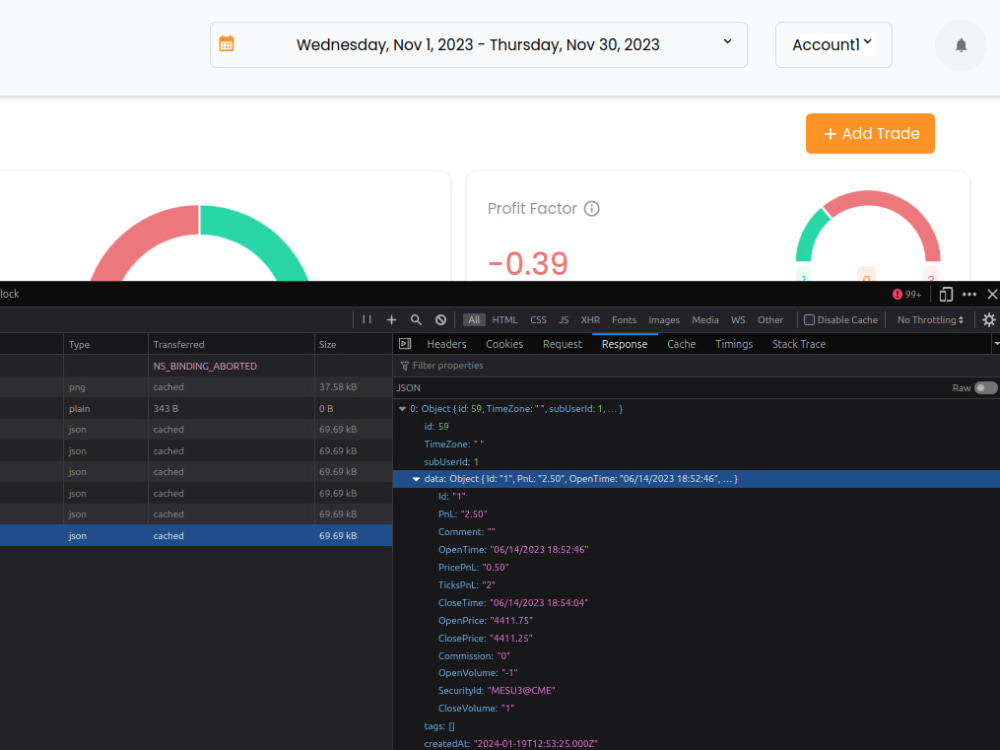Collapse the request list pane icon
The image size is (1000, 750).
pyautogui.click(x=405, y=344)
